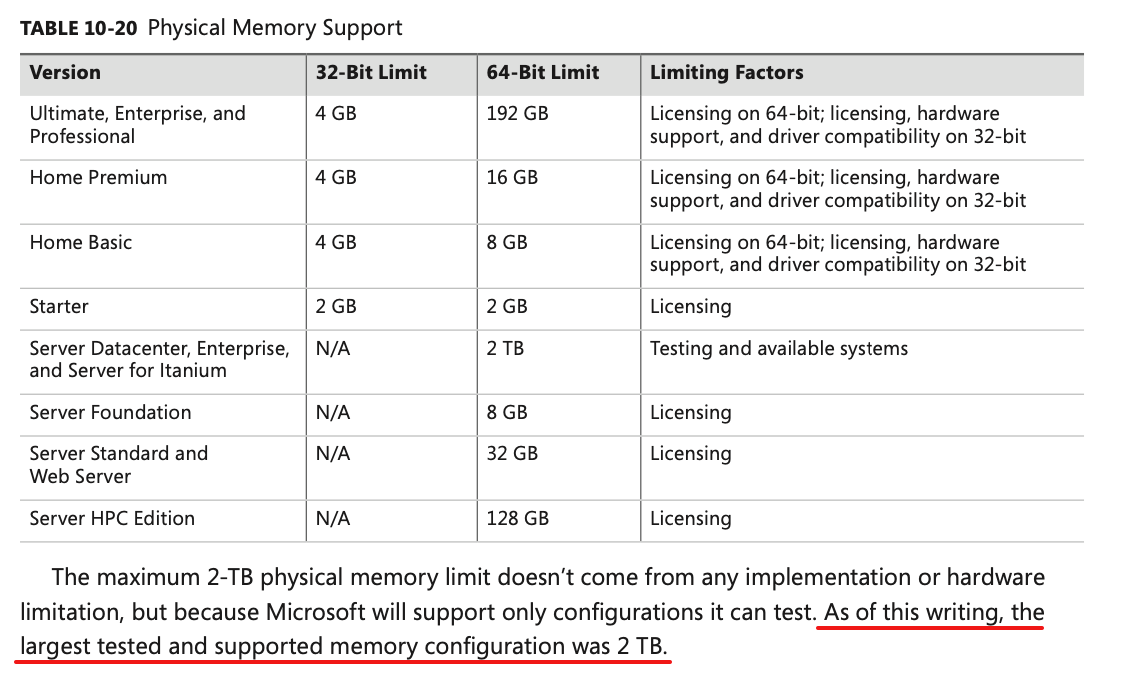This screenshot has height=674, width=1126.
Task: Select the Server Standard and Web Server cell
Action: pyautogui.click(x=118, y=464)
